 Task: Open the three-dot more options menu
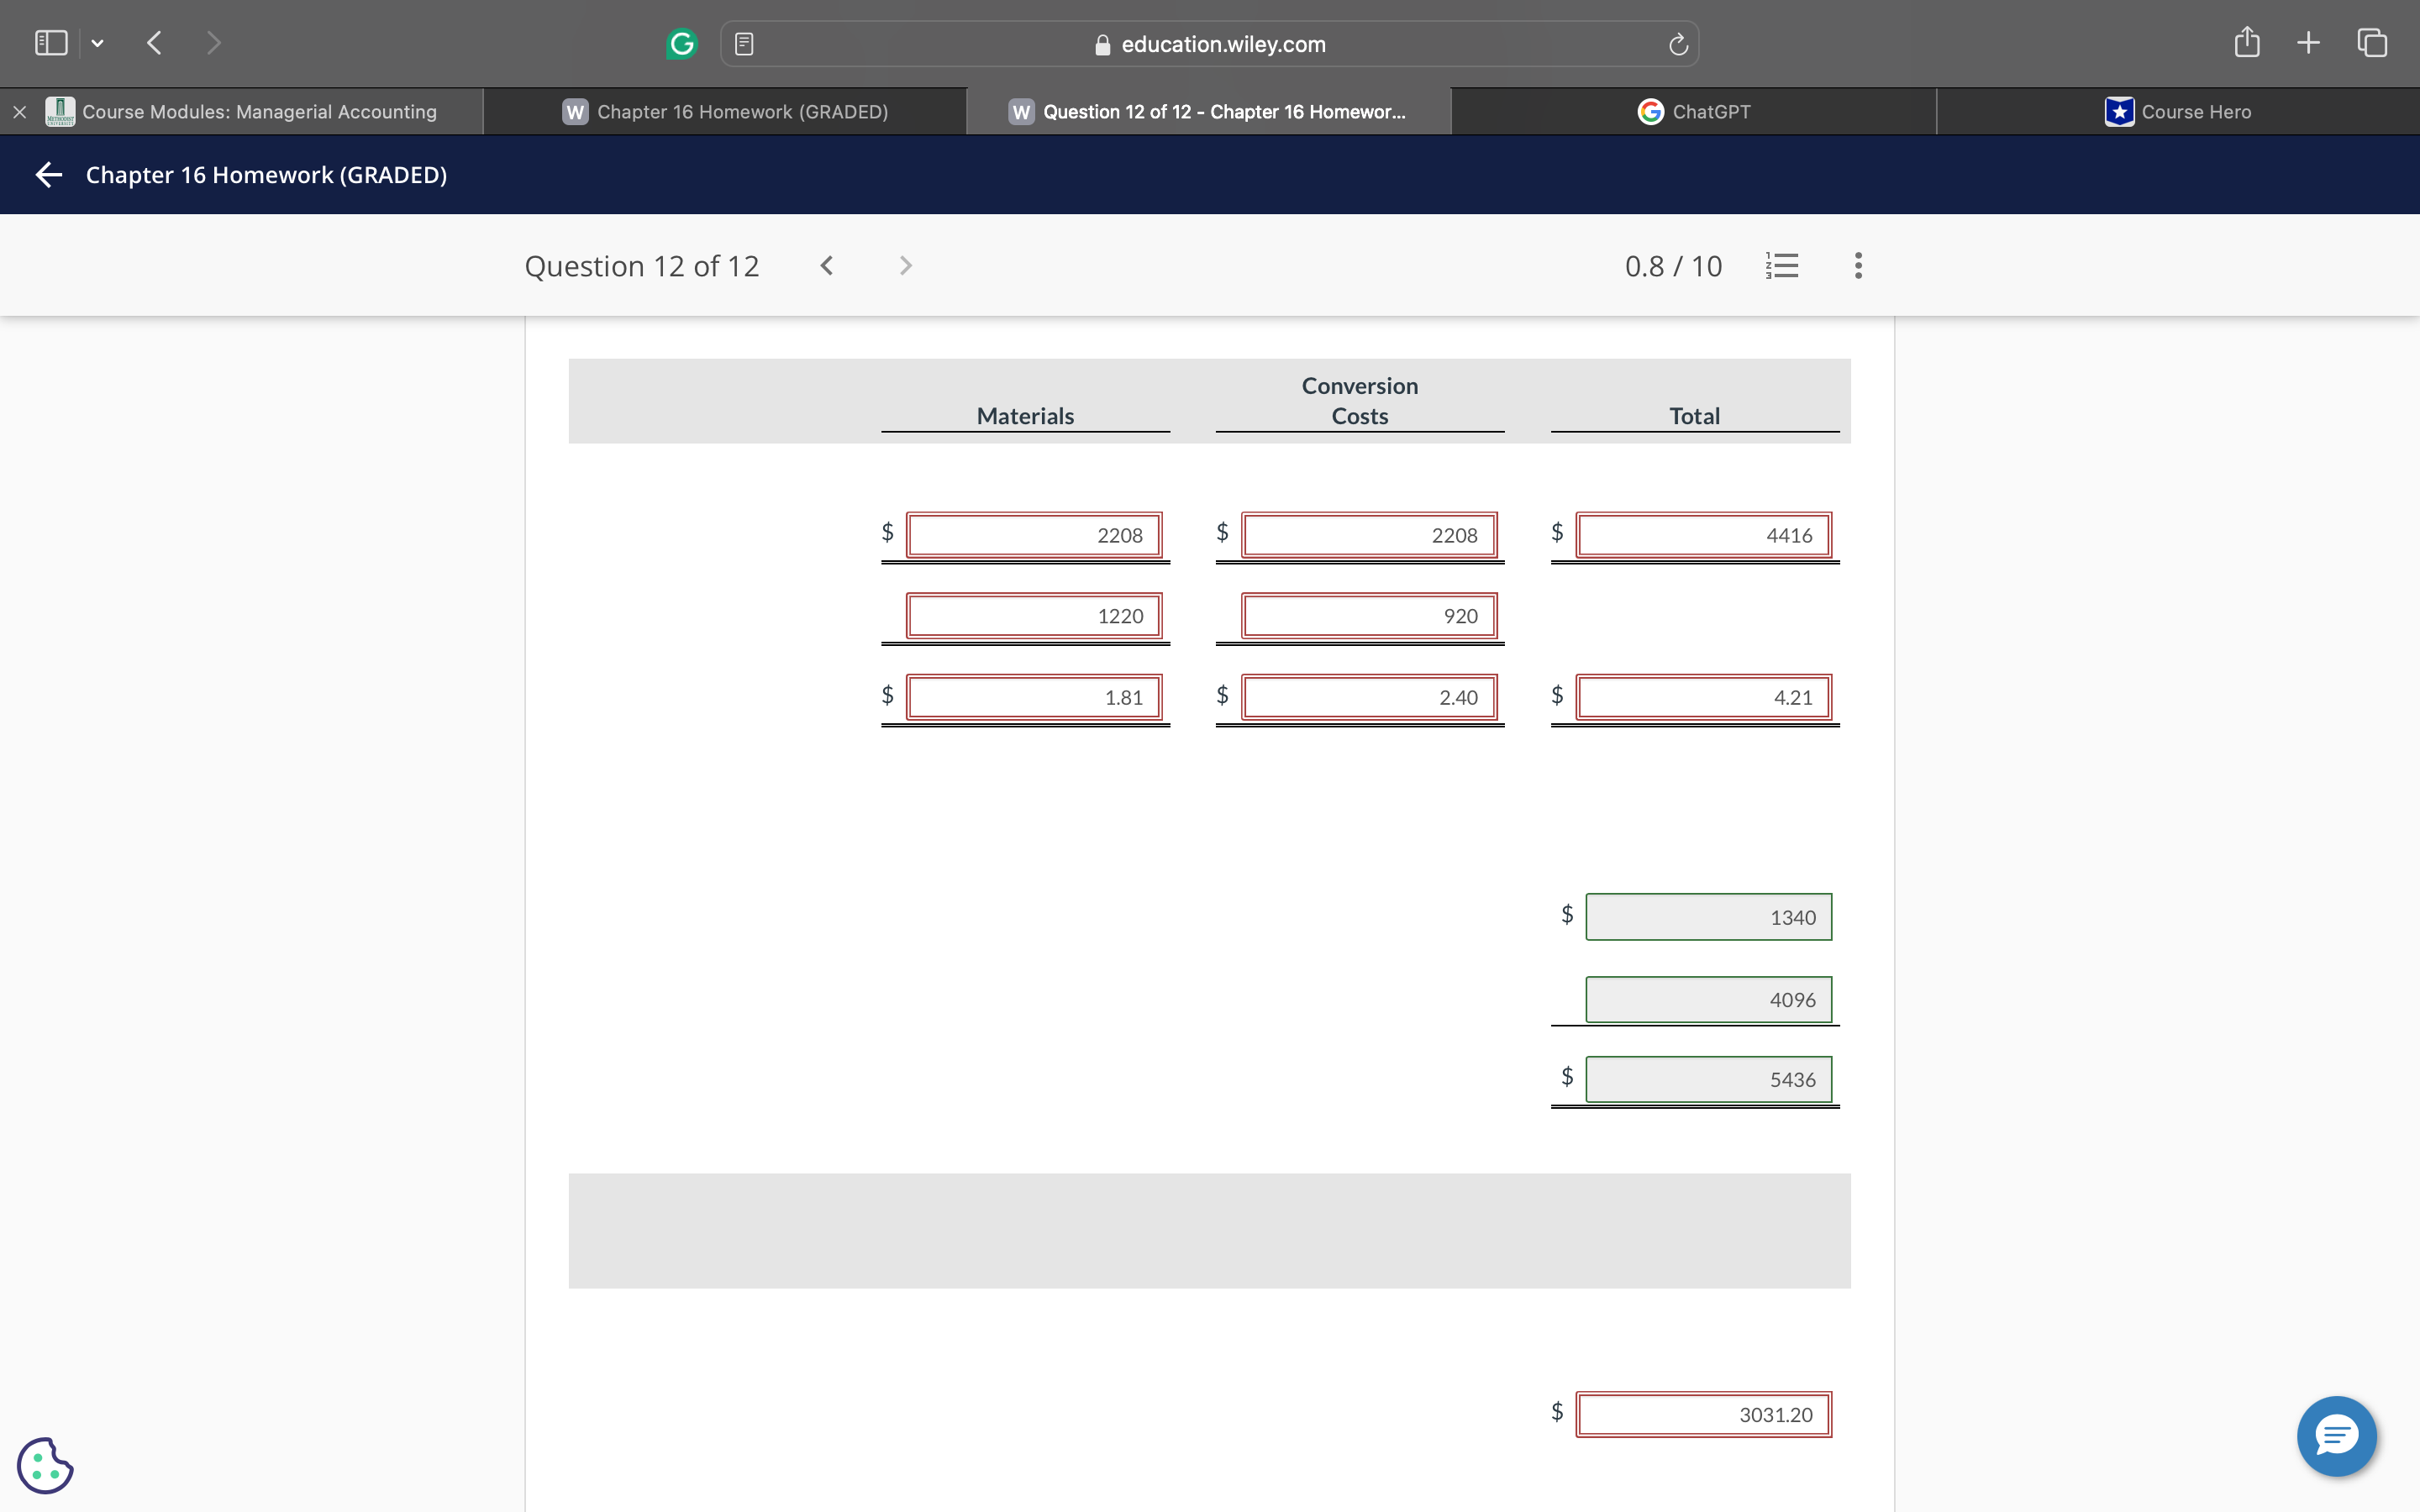1858,266
